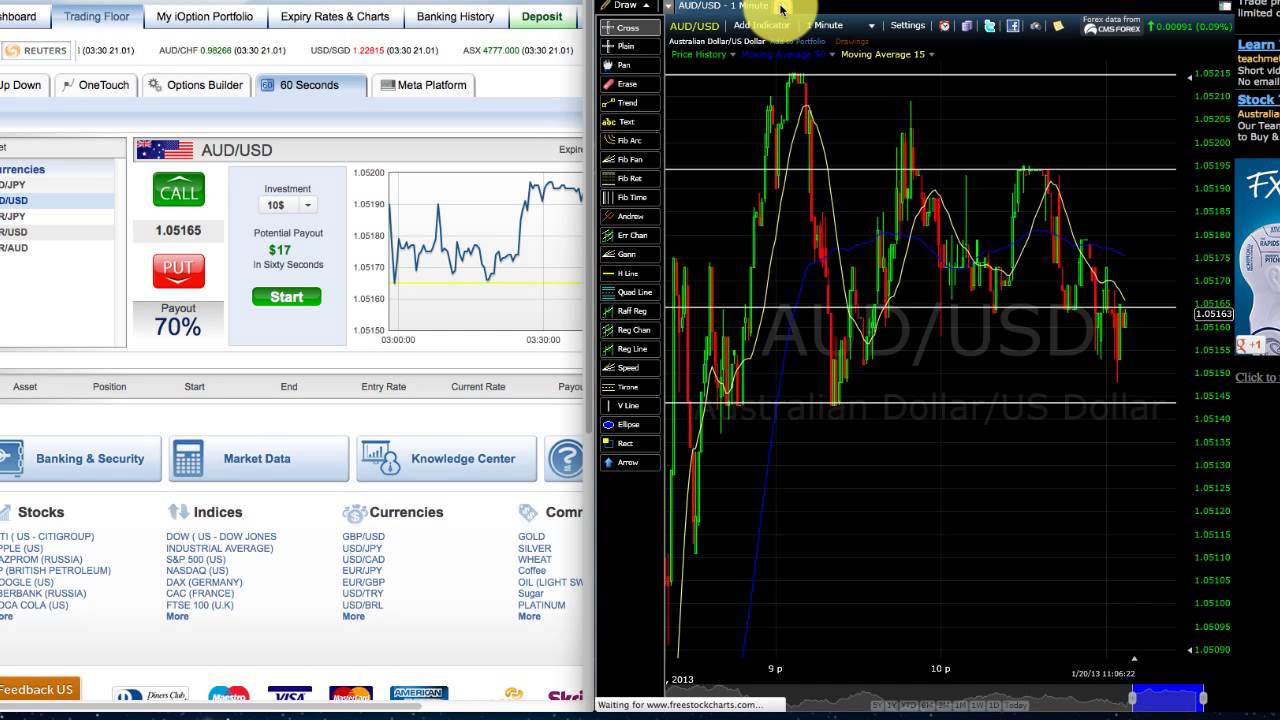Select the Gann tool
The width and height of the screenshot is (1280, 720).
[629, 255]
